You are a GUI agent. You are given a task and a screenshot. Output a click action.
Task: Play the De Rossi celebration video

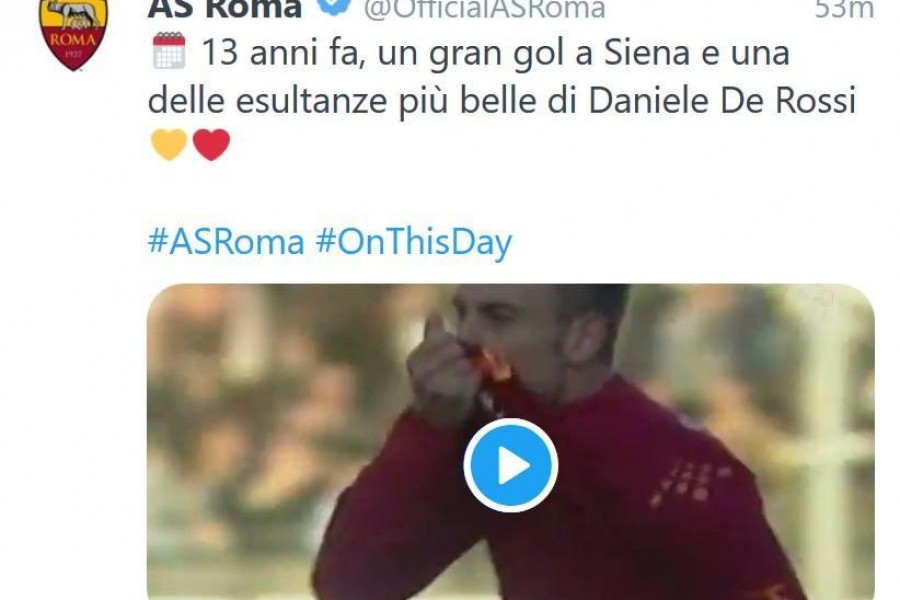point(510,465)
